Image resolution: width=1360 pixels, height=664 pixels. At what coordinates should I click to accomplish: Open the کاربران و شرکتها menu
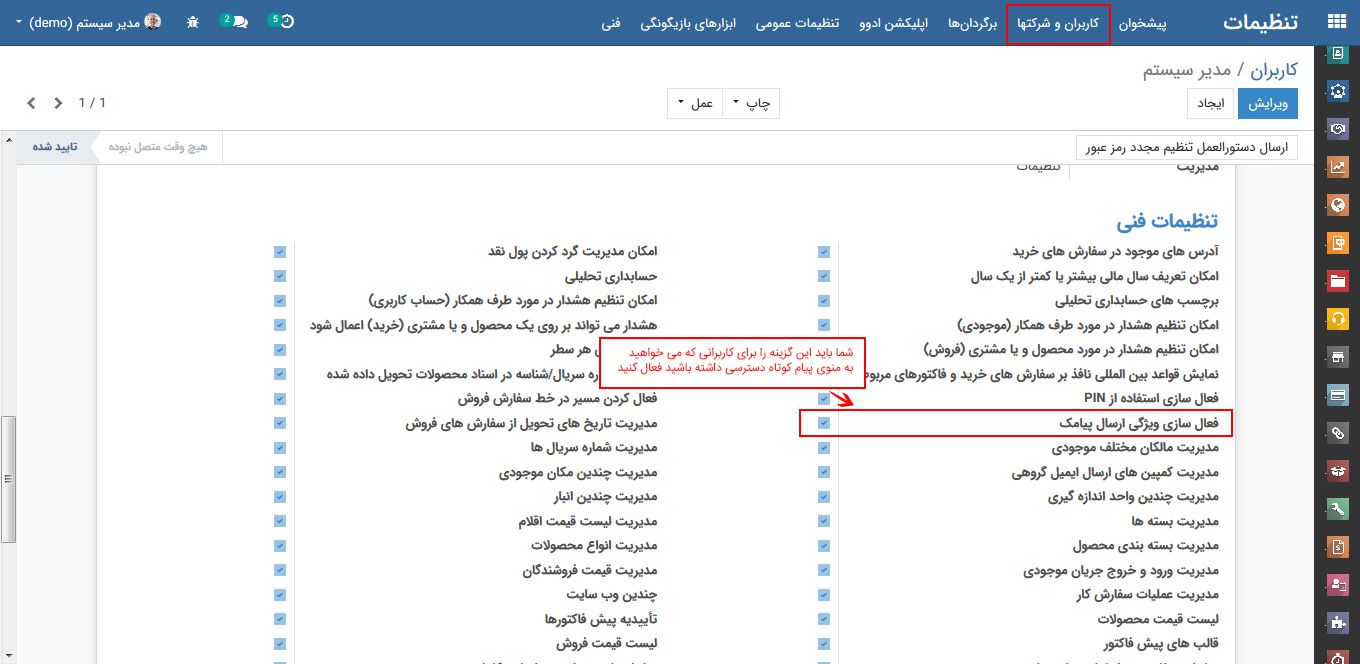pyautogui.click(x=1058, y=22)
